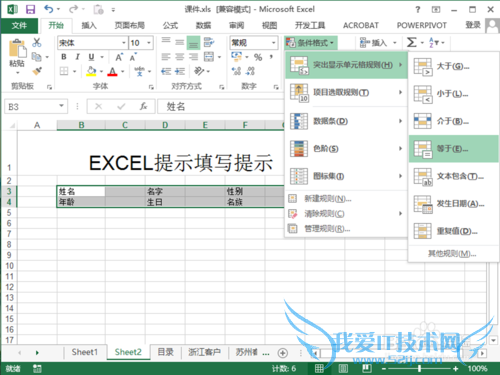Open Color Scales submenu
Screen dimensions: 500x375
346,148
